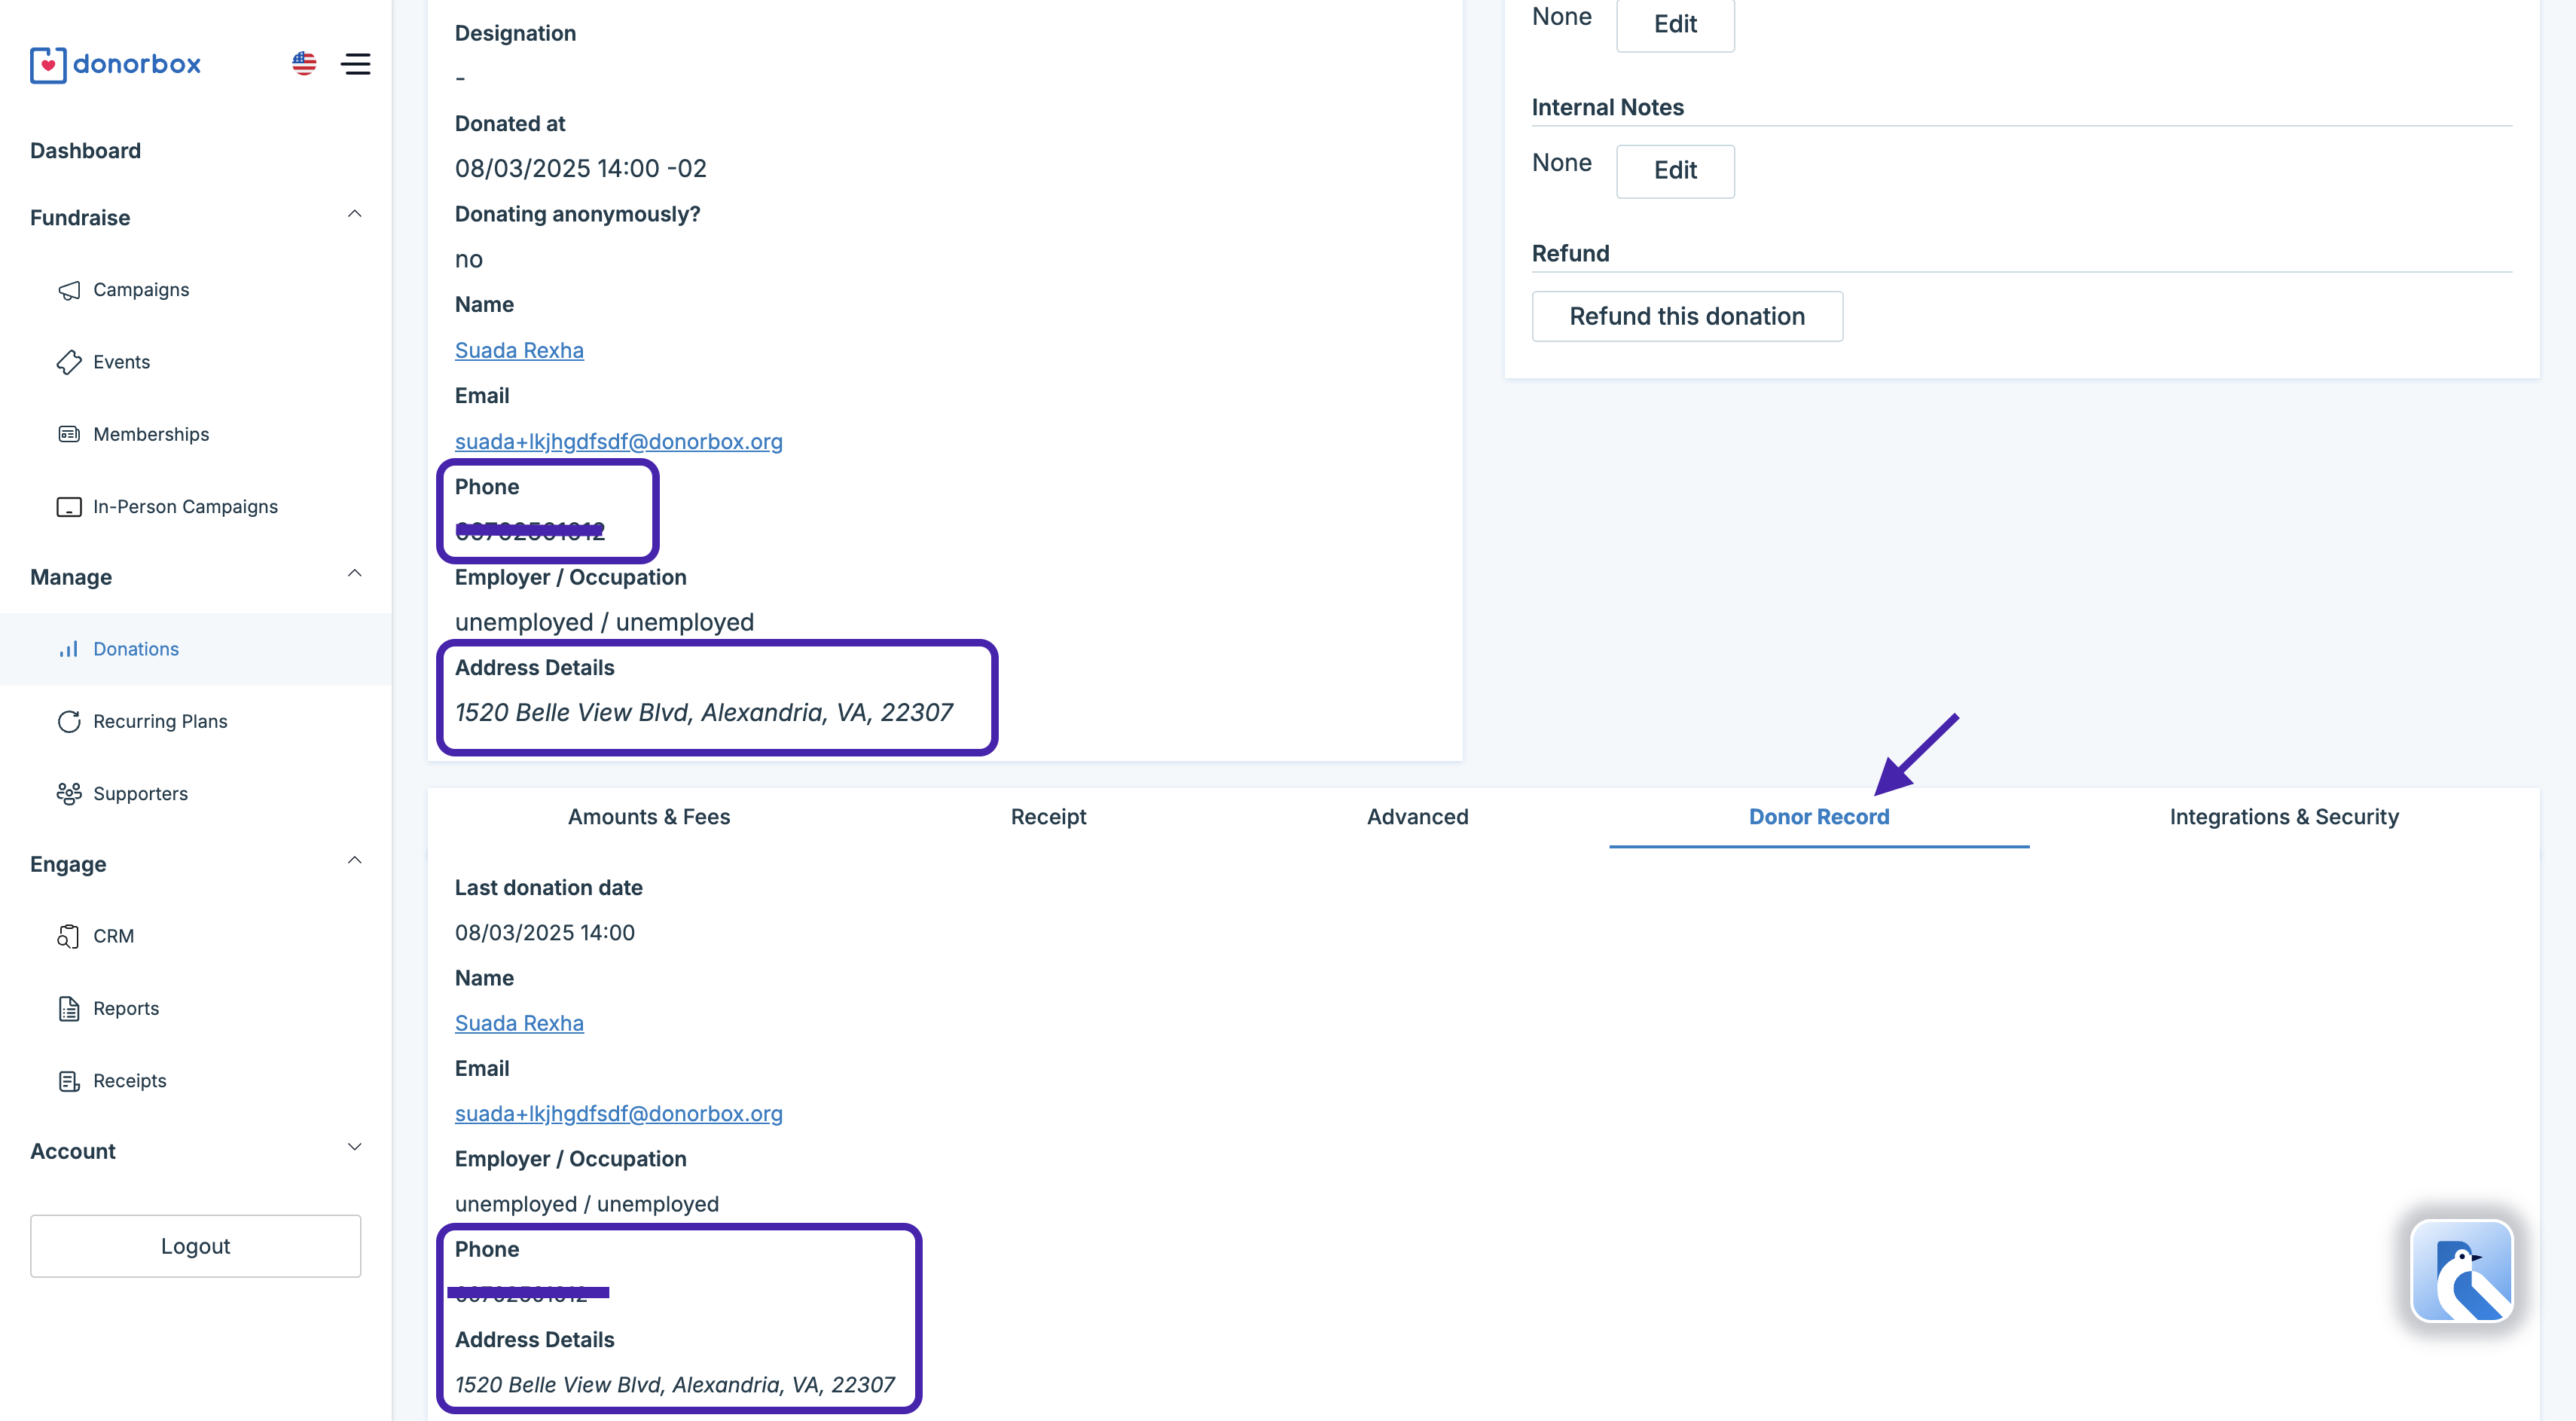Click Refund this donation button
Image resolution: width=2576 pixels, height=1421 pixels.
point(1687,316)
